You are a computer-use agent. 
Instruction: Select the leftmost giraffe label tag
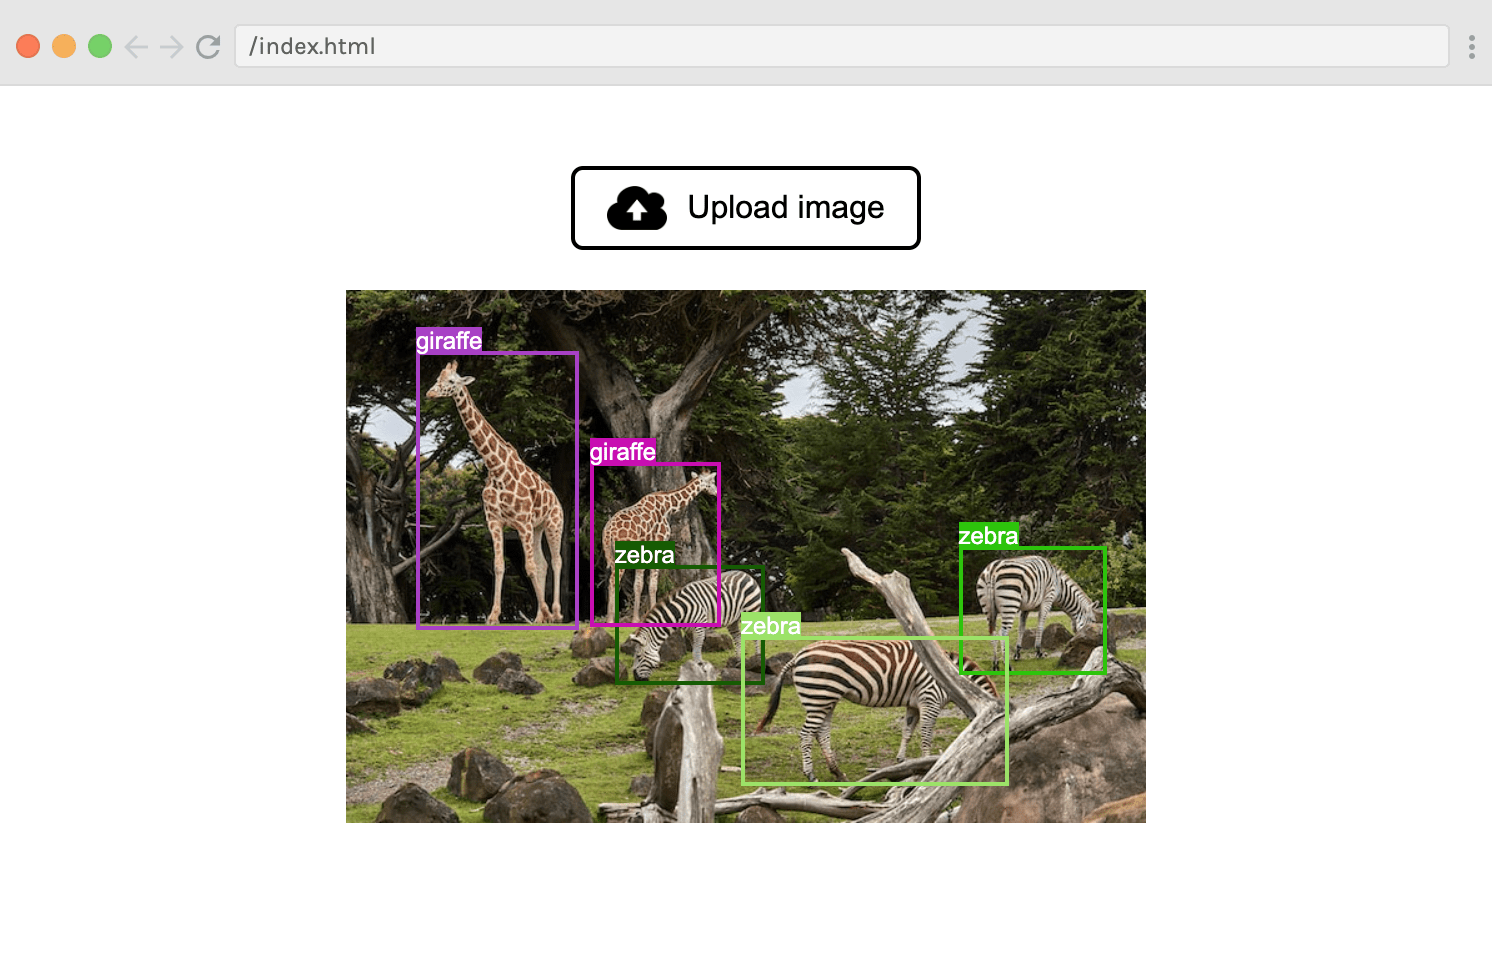(x=448, y=340)
